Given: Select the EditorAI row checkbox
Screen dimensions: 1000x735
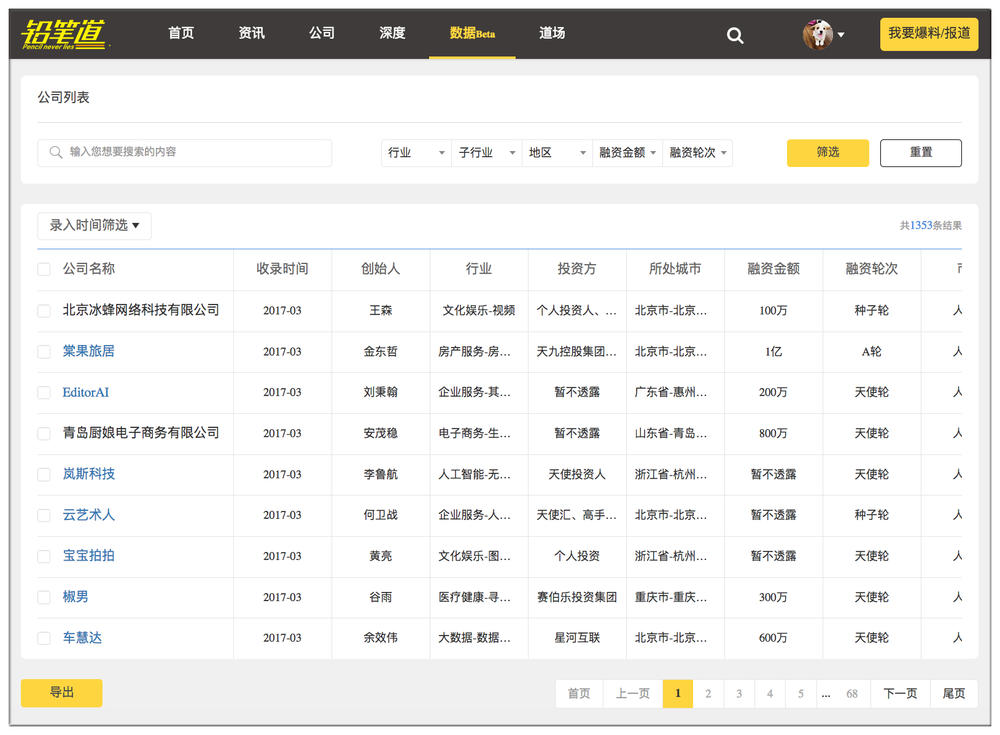Looking at the screenshot, I should click(44, 393).
